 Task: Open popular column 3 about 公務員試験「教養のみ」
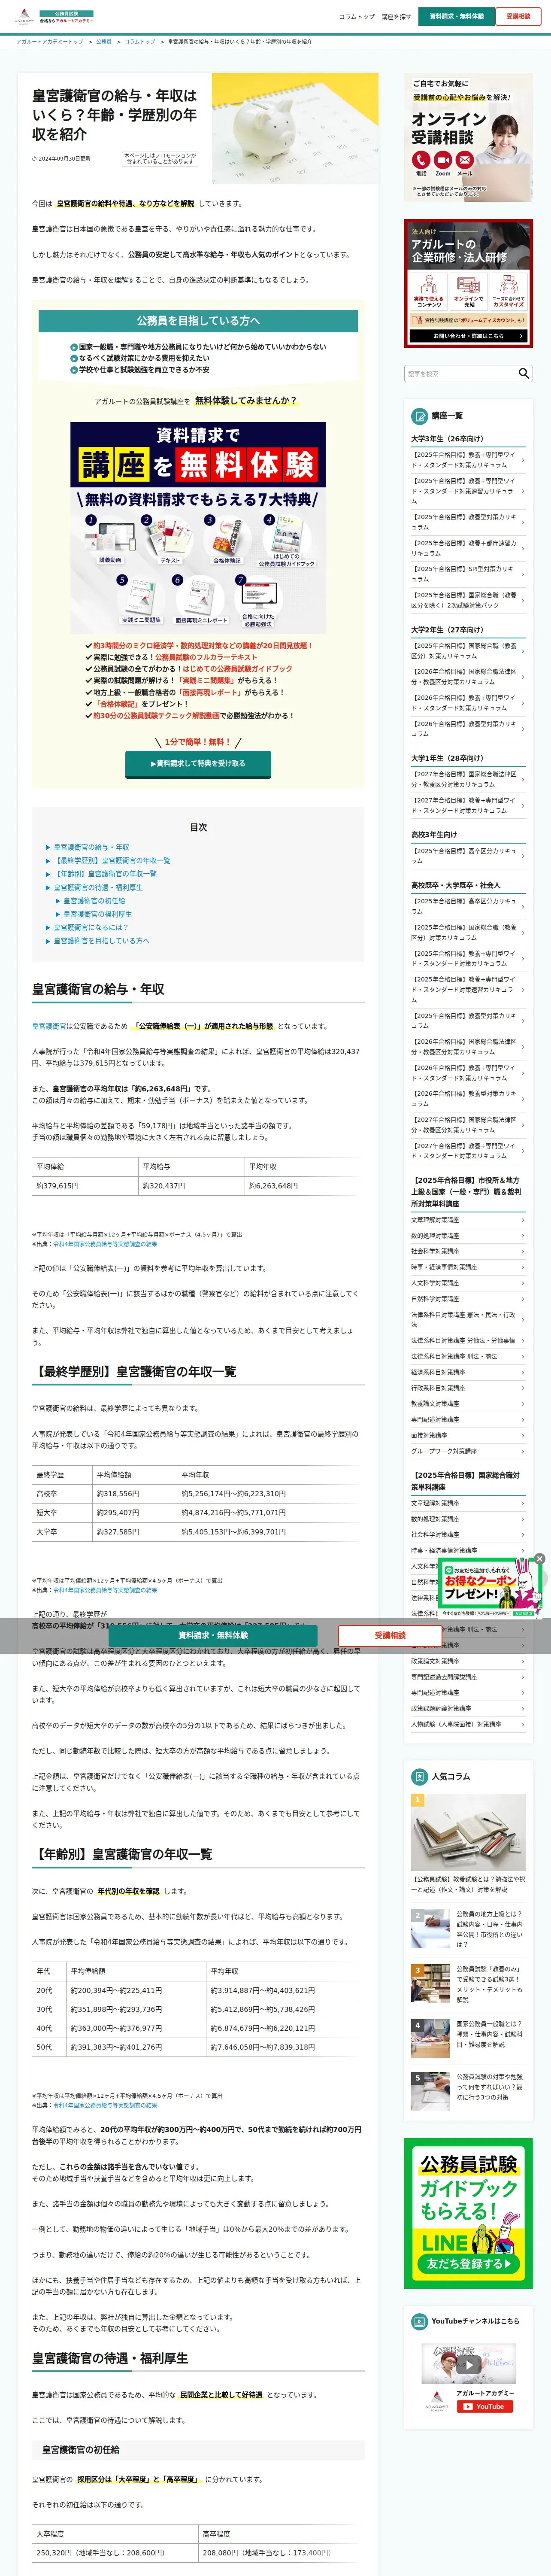click(x=468, y=1984)
